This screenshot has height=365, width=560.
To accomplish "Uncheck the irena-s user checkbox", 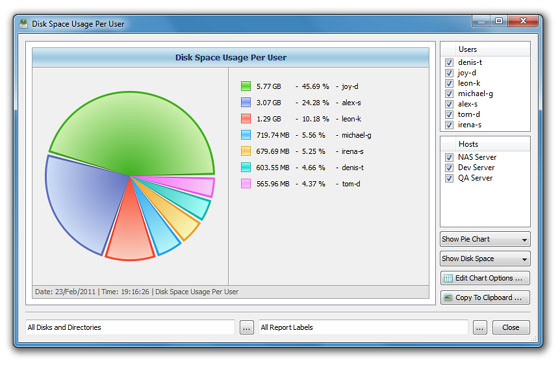I will (449, 125).
